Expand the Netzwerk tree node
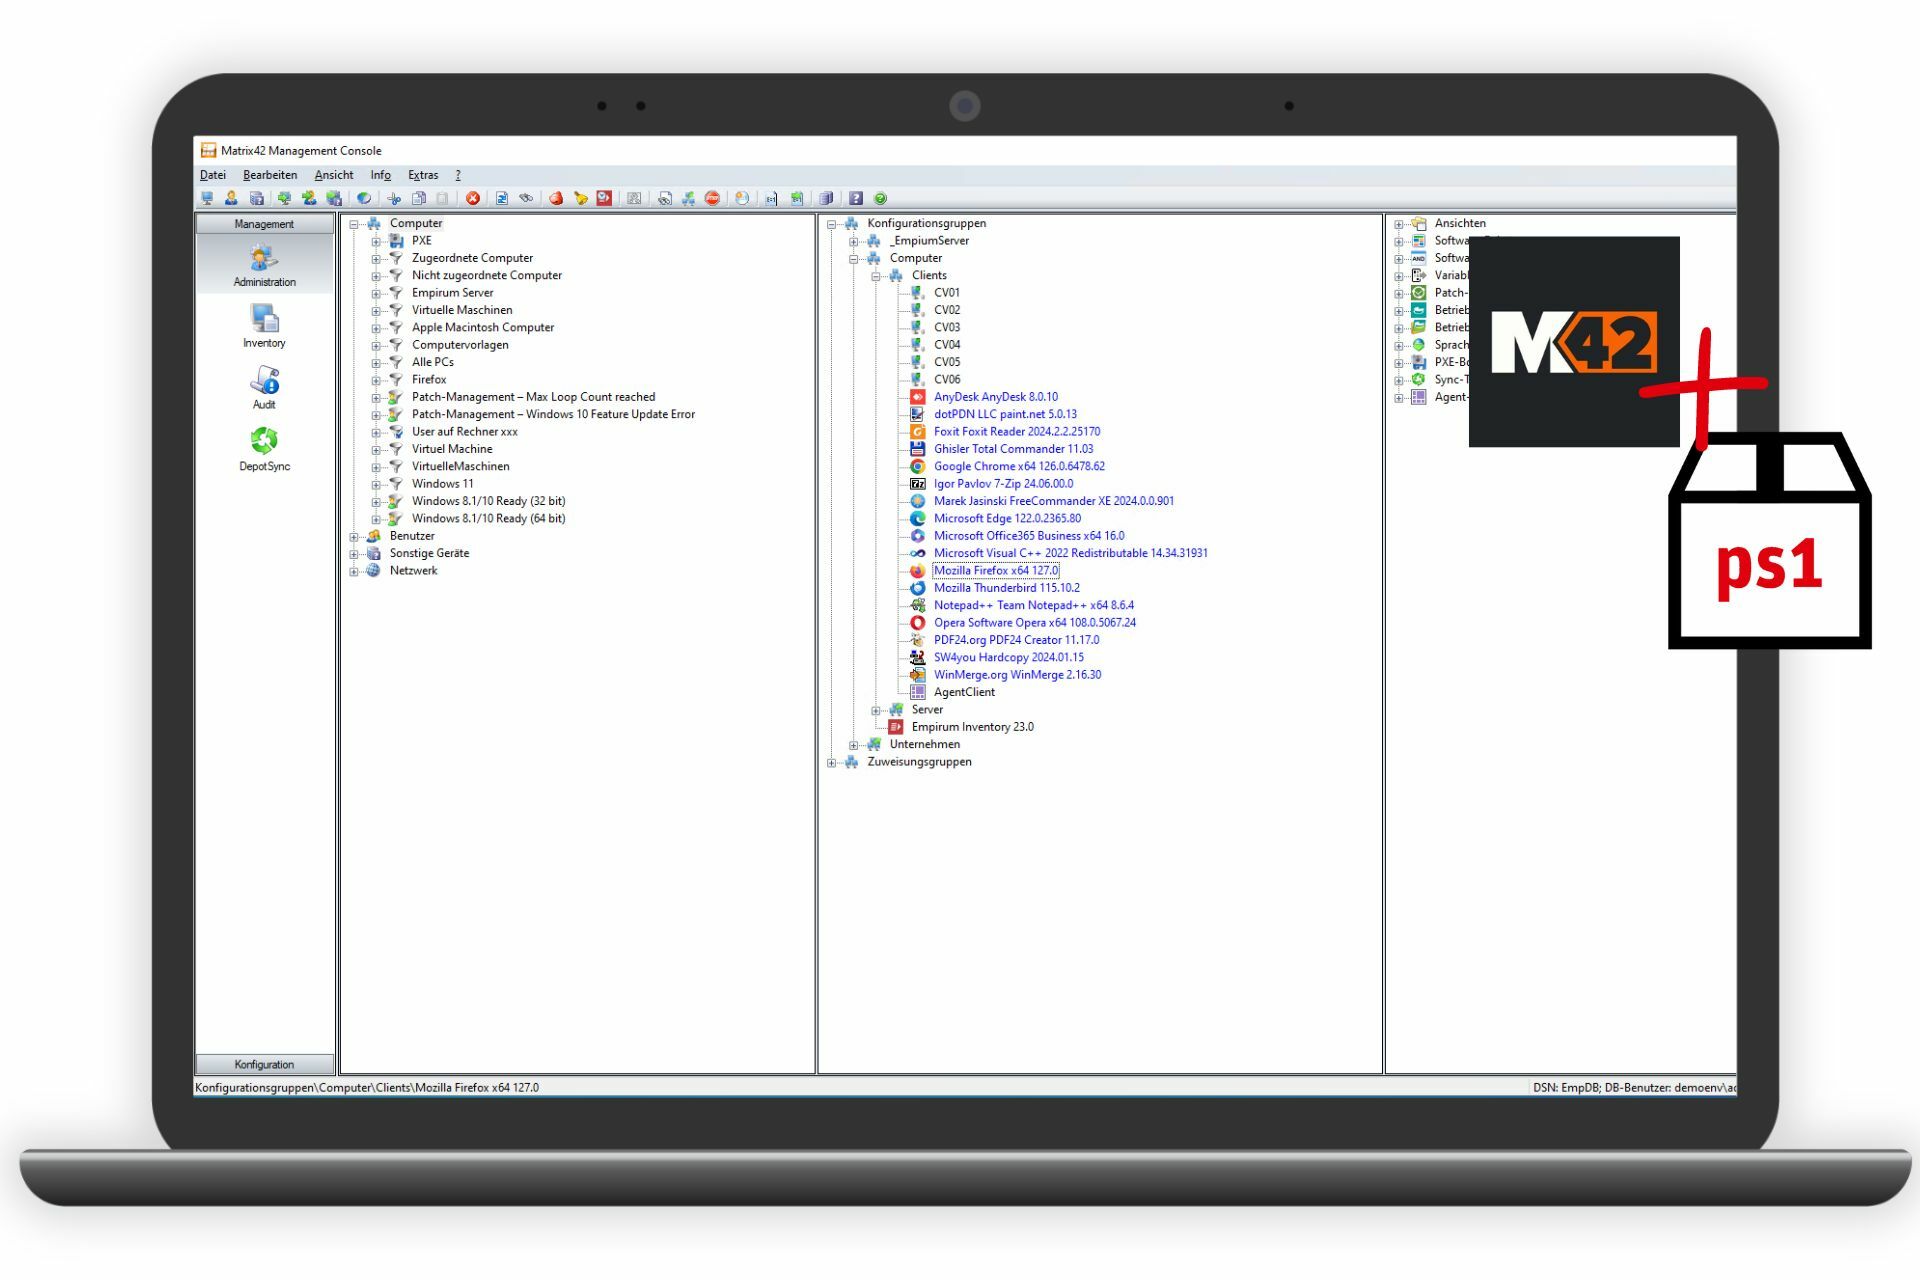Image resolution: width=1920 pixels, height=1280 pixels. pos(354,572)
